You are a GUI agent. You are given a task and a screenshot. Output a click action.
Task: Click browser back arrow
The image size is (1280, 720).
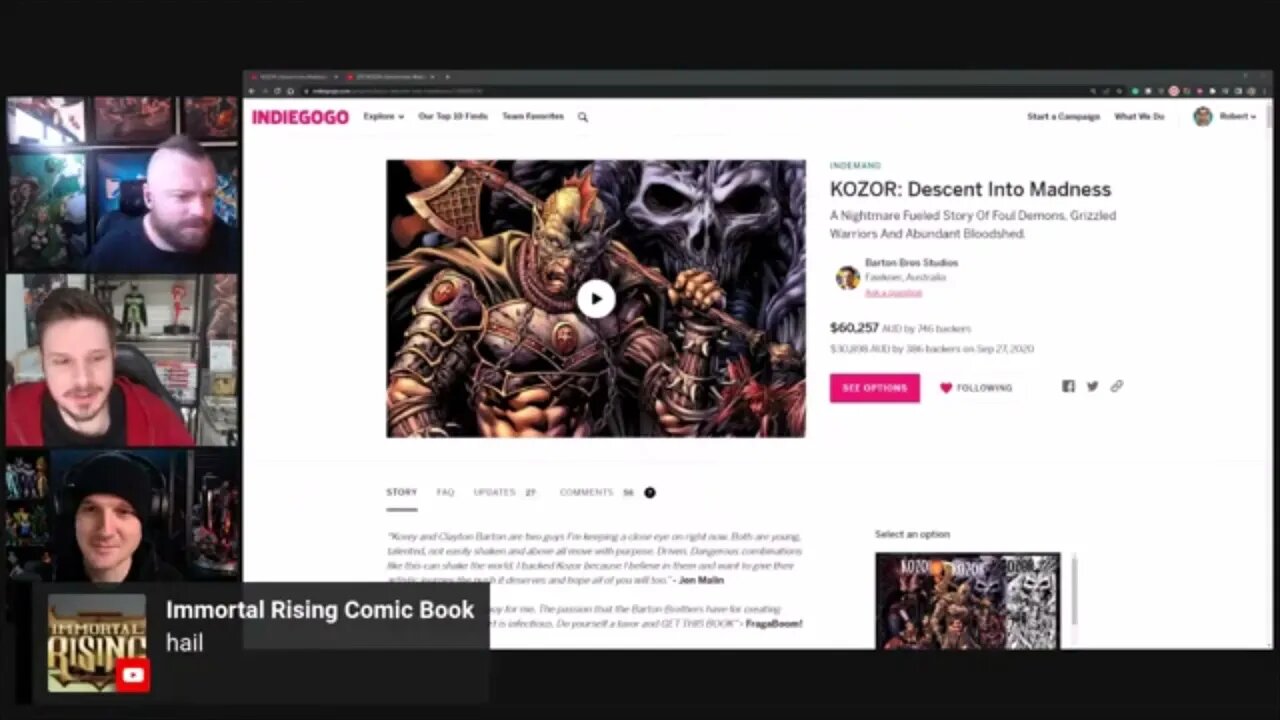(x=253, y=91)
